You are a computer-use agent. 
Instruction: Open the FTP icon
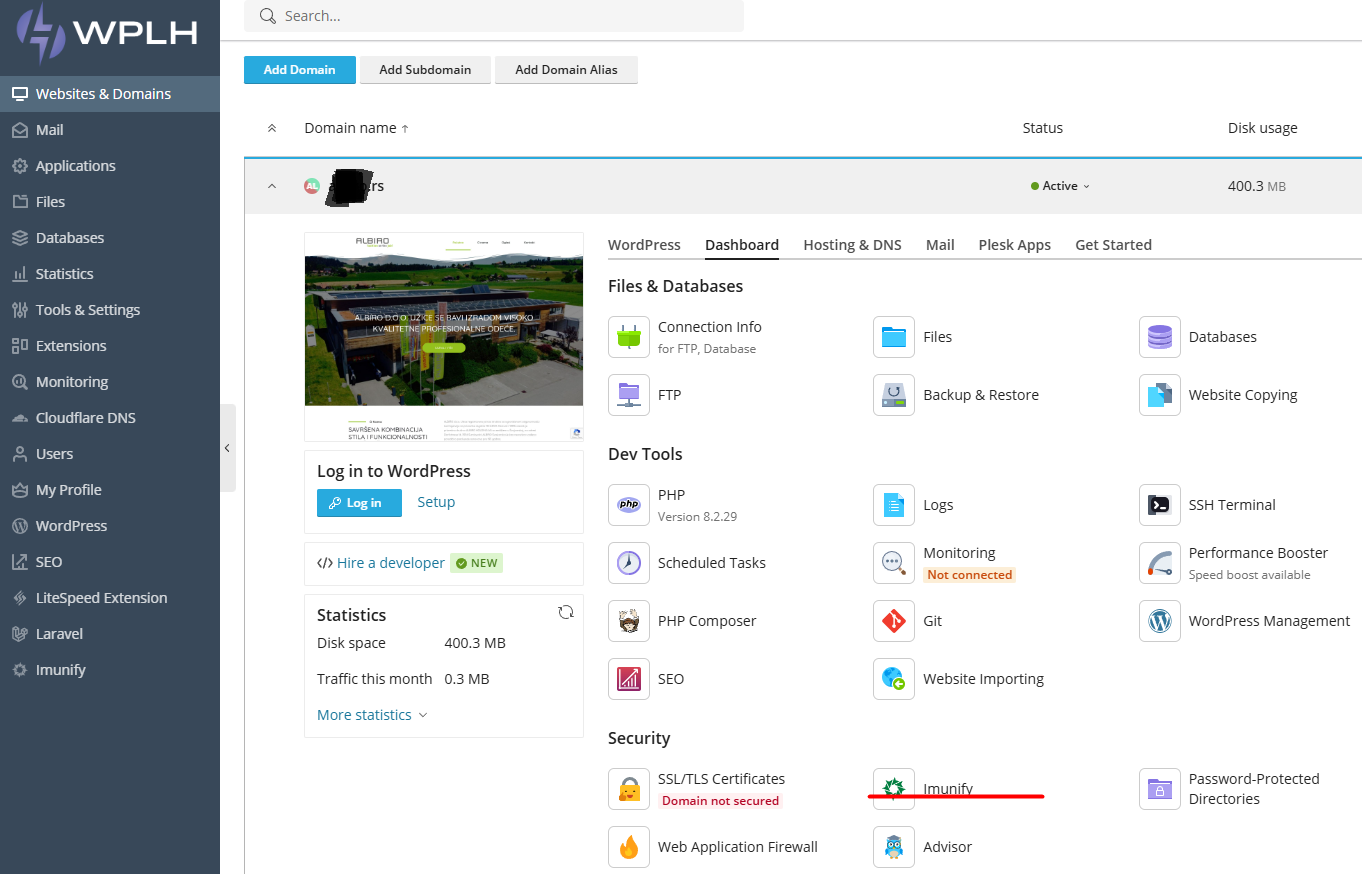[629, 395]
